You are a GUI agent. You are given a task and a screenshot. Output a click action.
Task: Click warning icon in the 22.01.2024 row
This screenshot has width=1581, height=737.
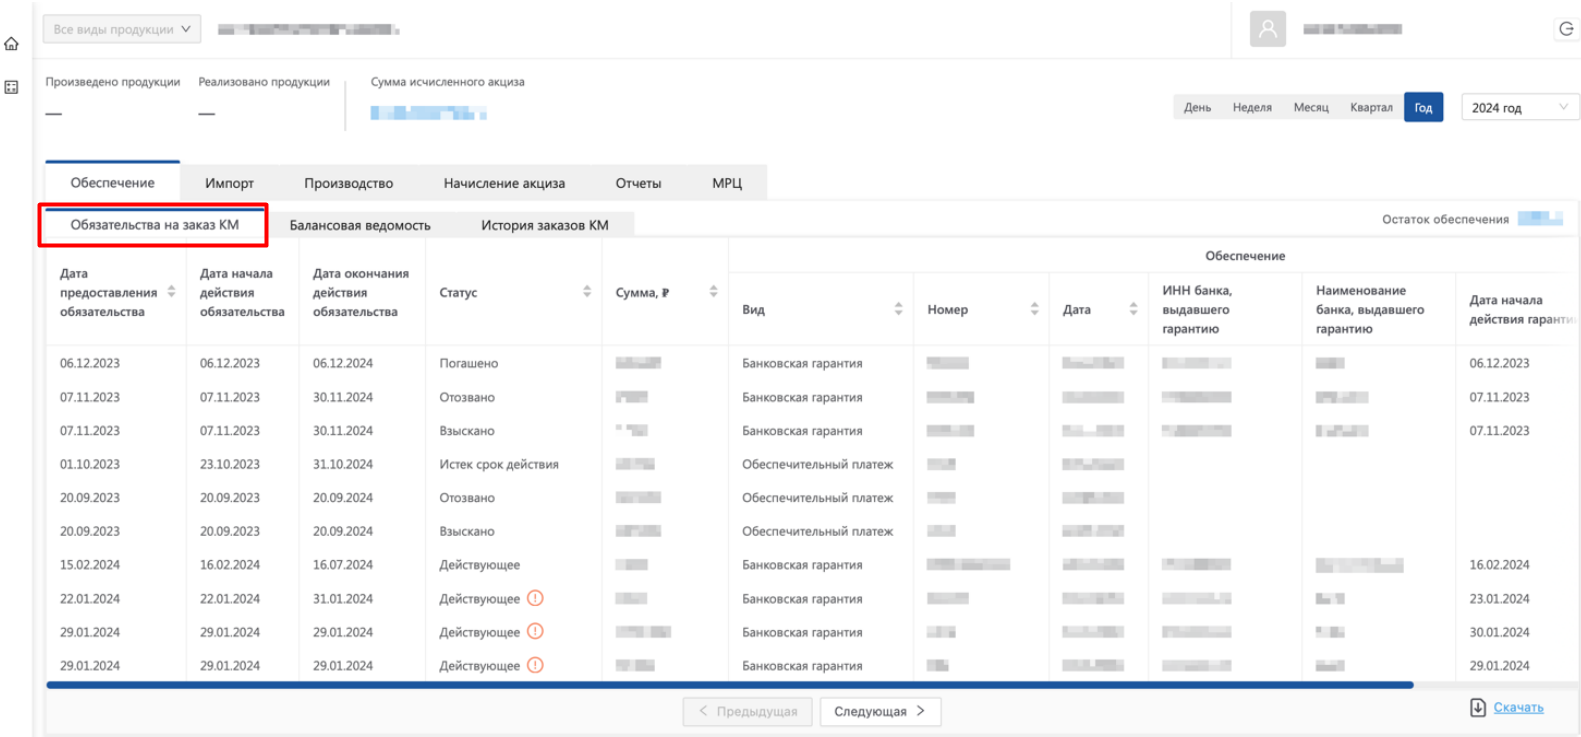[535, 598]
